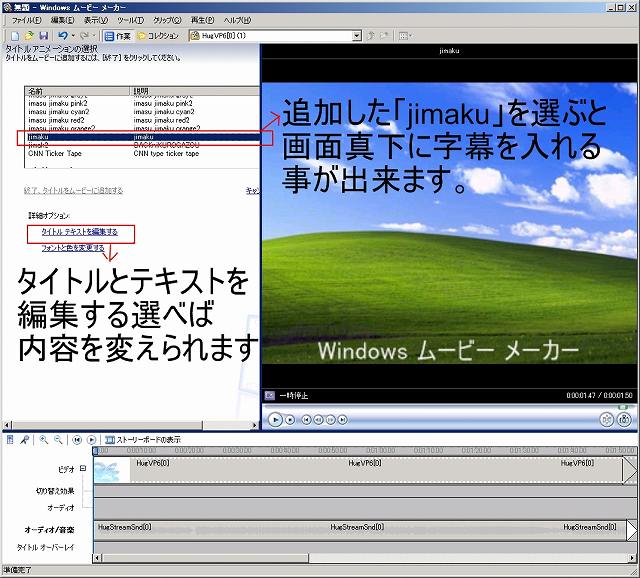640x578 pixels.
Task: Select the 'CNN Ticker Tape' animation row
Action: (x=142, y=153)
